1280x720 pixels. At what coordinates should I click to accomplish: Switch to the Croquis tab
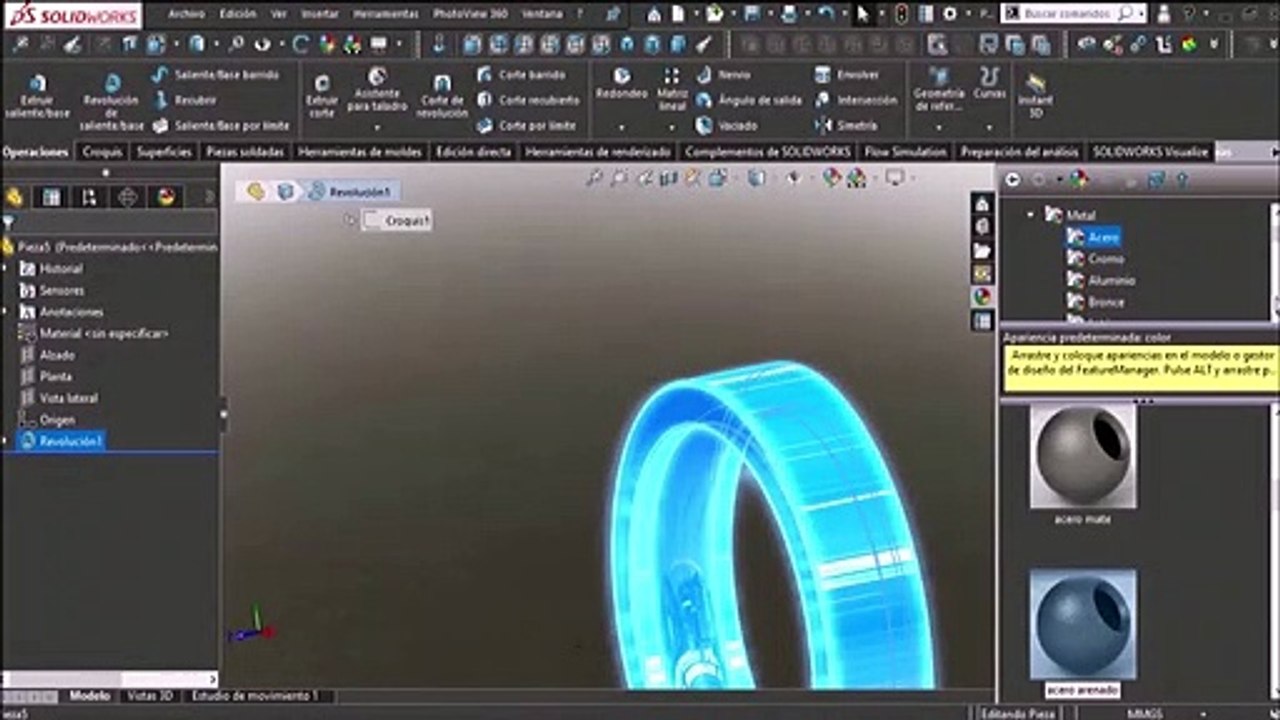102,152
